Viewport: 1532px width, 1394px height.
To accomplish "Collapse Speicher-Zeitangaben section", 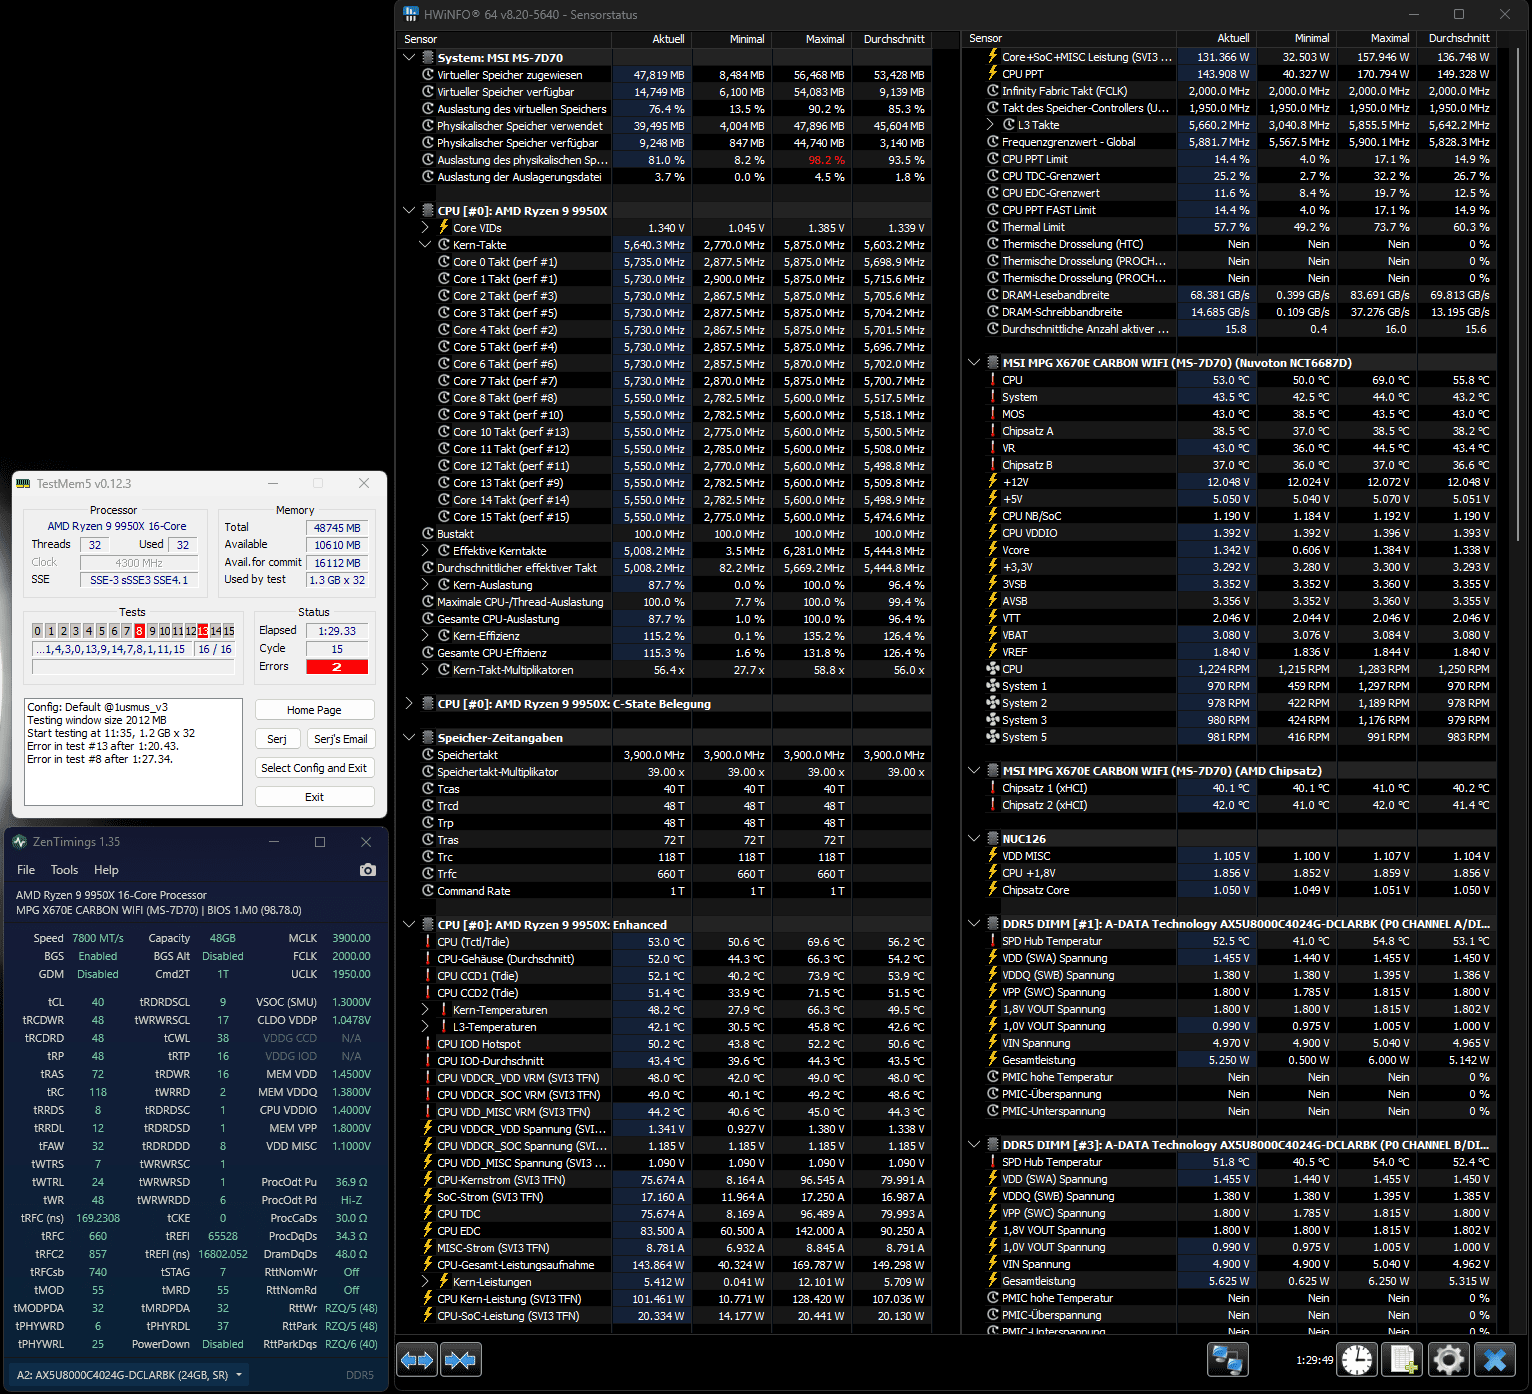I will [x=409, y=737].
